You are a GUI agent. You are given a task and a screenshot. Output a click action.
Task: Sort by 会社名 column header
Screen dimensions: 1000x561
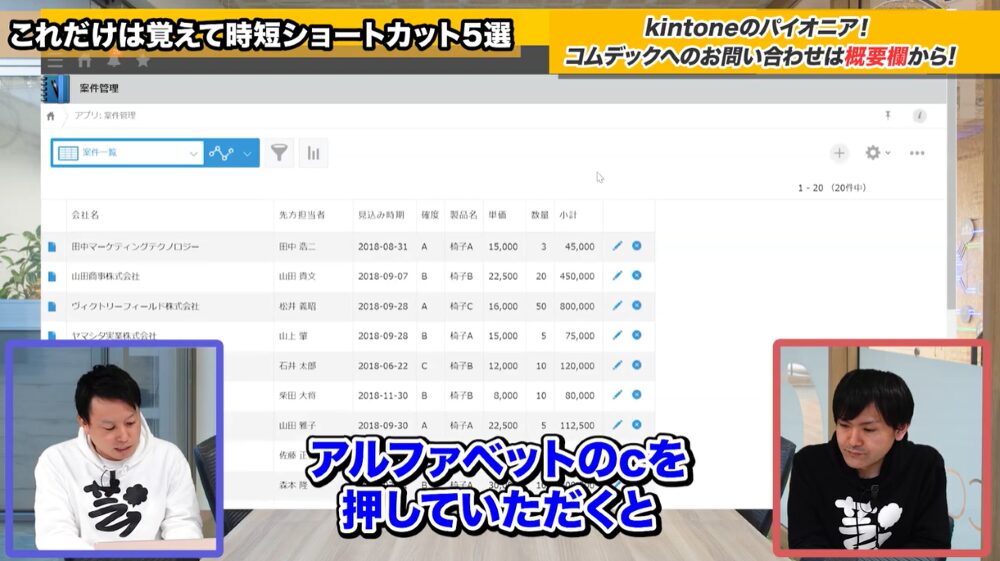(x=85, y=215)
